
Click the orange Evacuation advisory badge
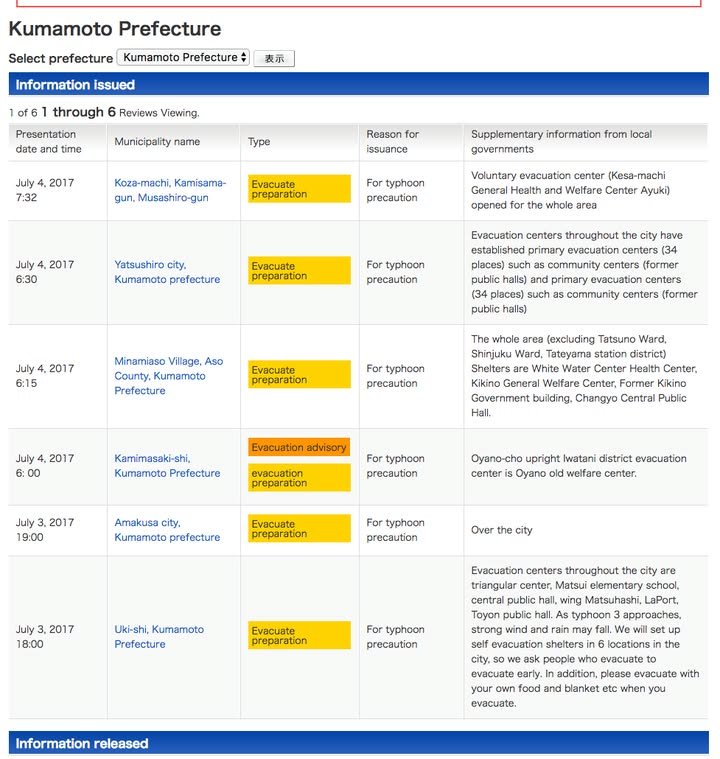[x=299, y=447]
